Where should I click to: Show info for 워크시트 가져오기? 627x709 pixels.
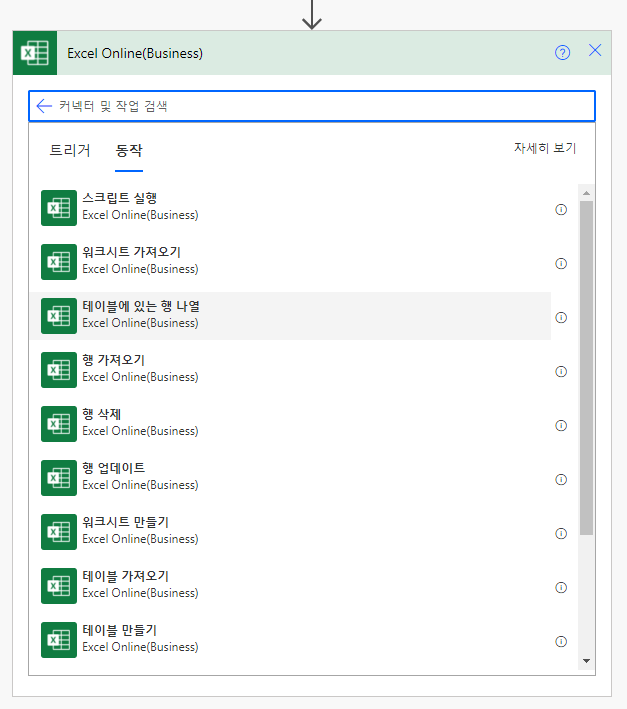click(561, 264)
